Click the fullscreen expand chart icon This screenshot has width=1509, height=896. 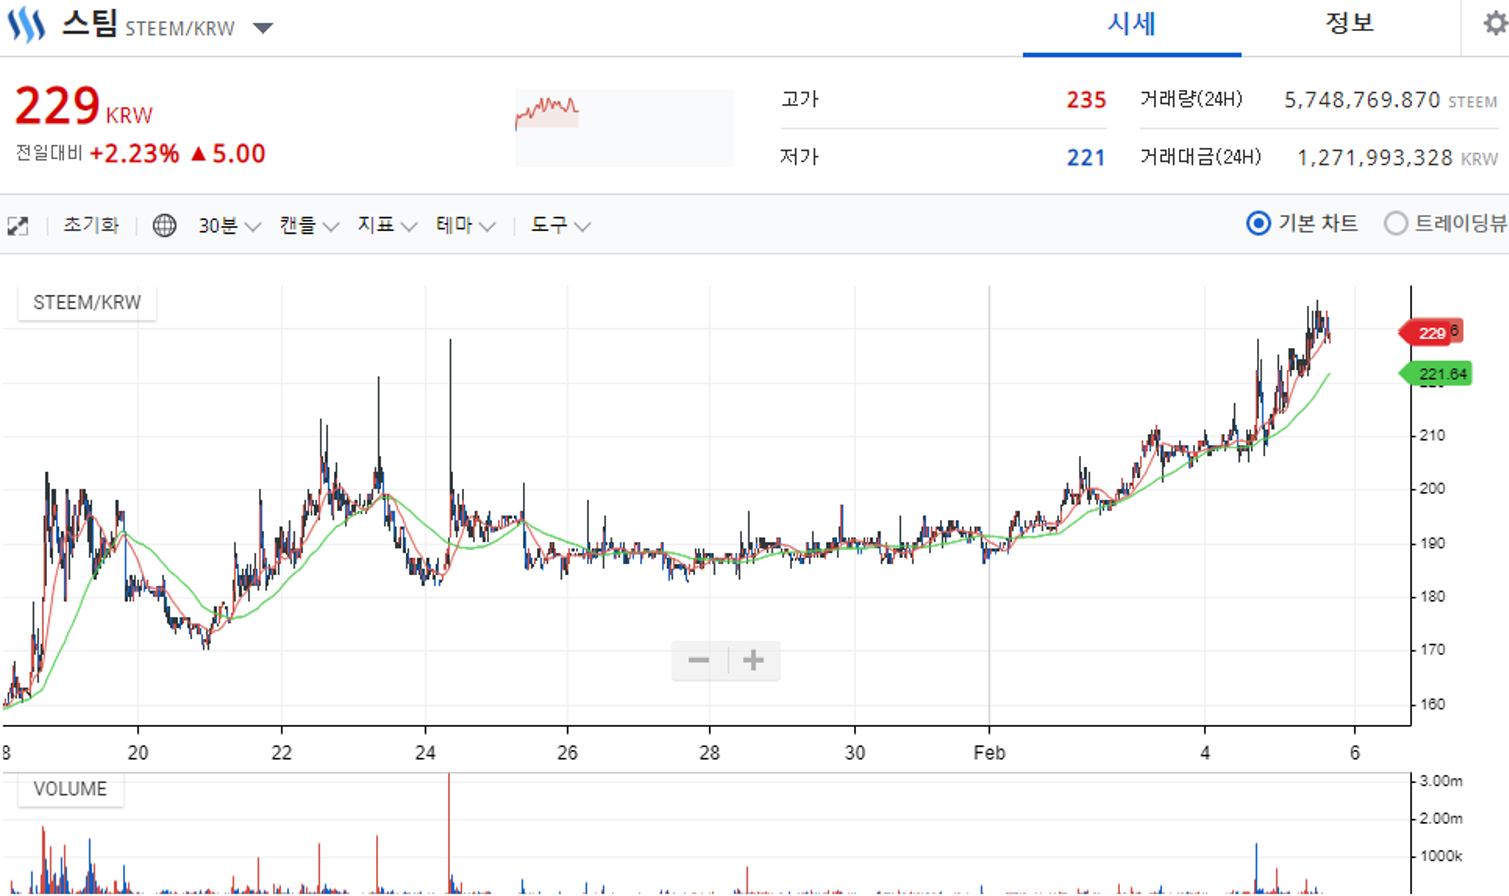[18, 226]
